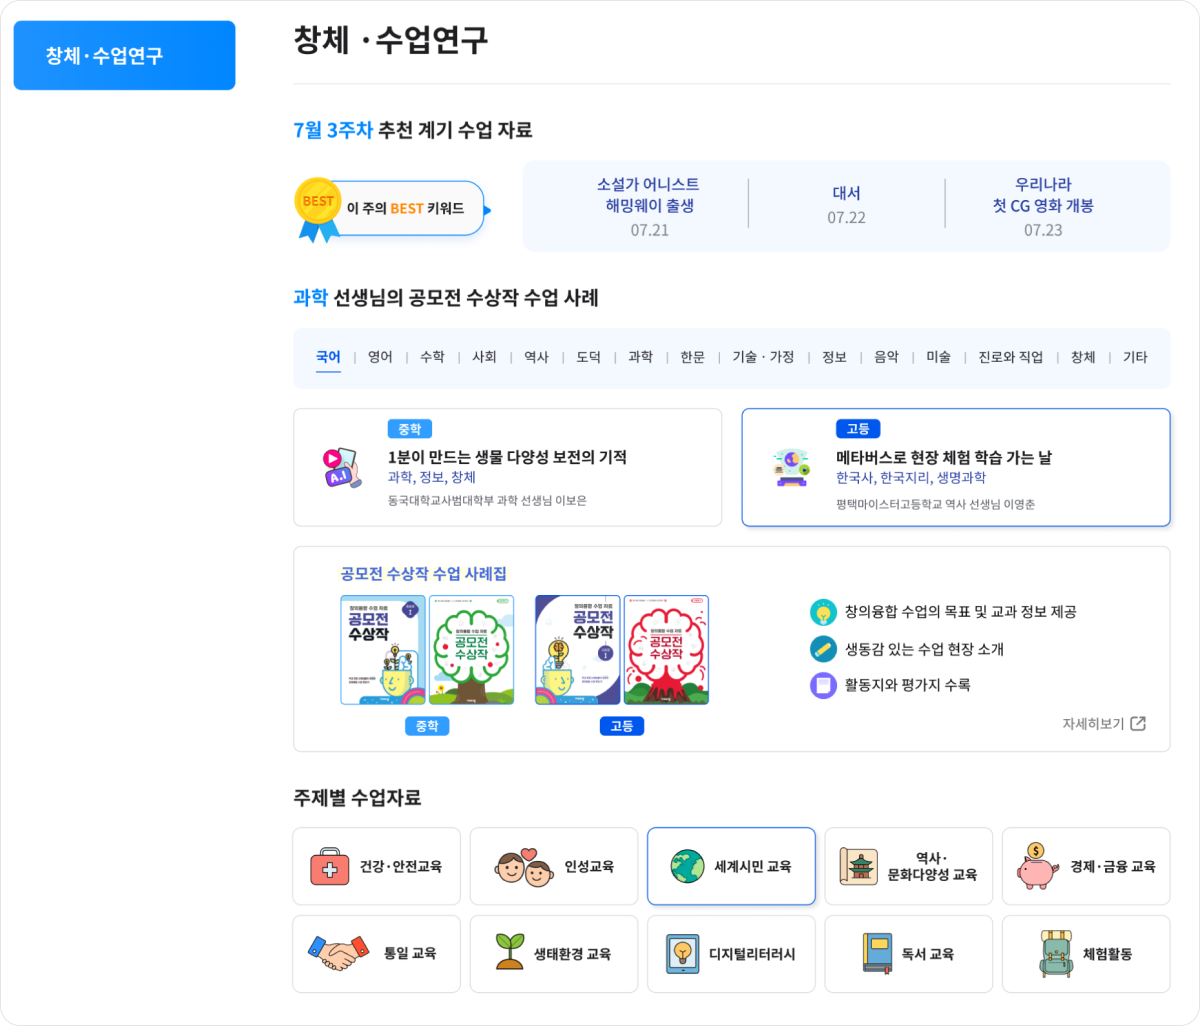Screen dimensions: 1200x1026
Task: Select the 영어 subject tab
Action: pyautogui.click(x=380, y=357)
